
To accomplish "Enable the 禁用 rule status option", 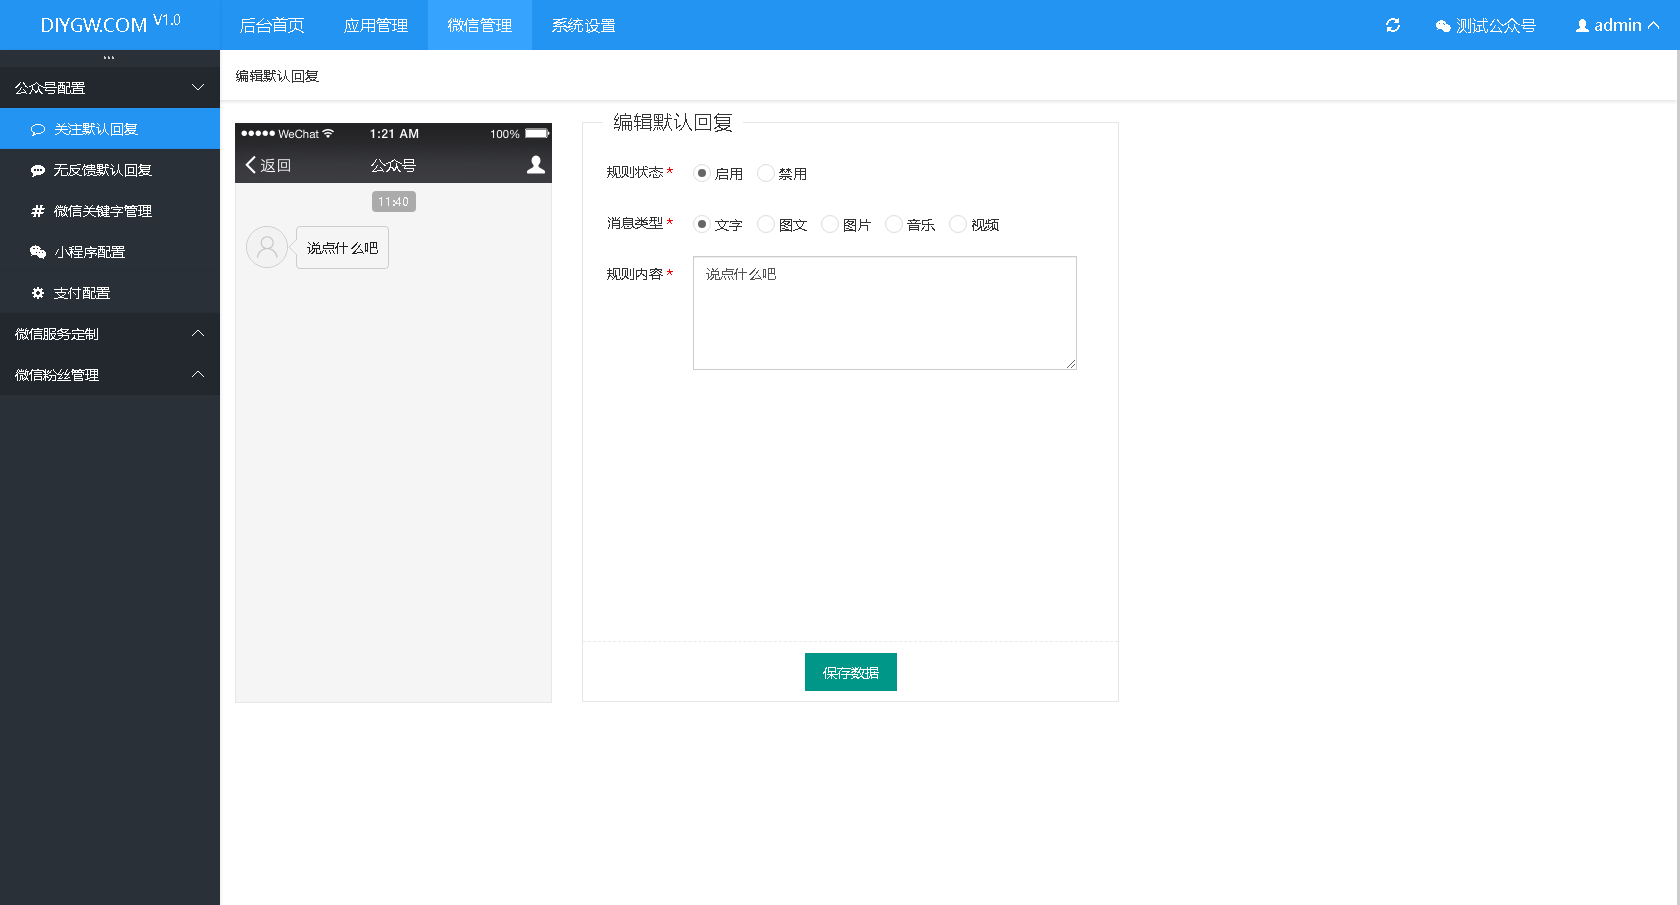I will tap(765, 172).
